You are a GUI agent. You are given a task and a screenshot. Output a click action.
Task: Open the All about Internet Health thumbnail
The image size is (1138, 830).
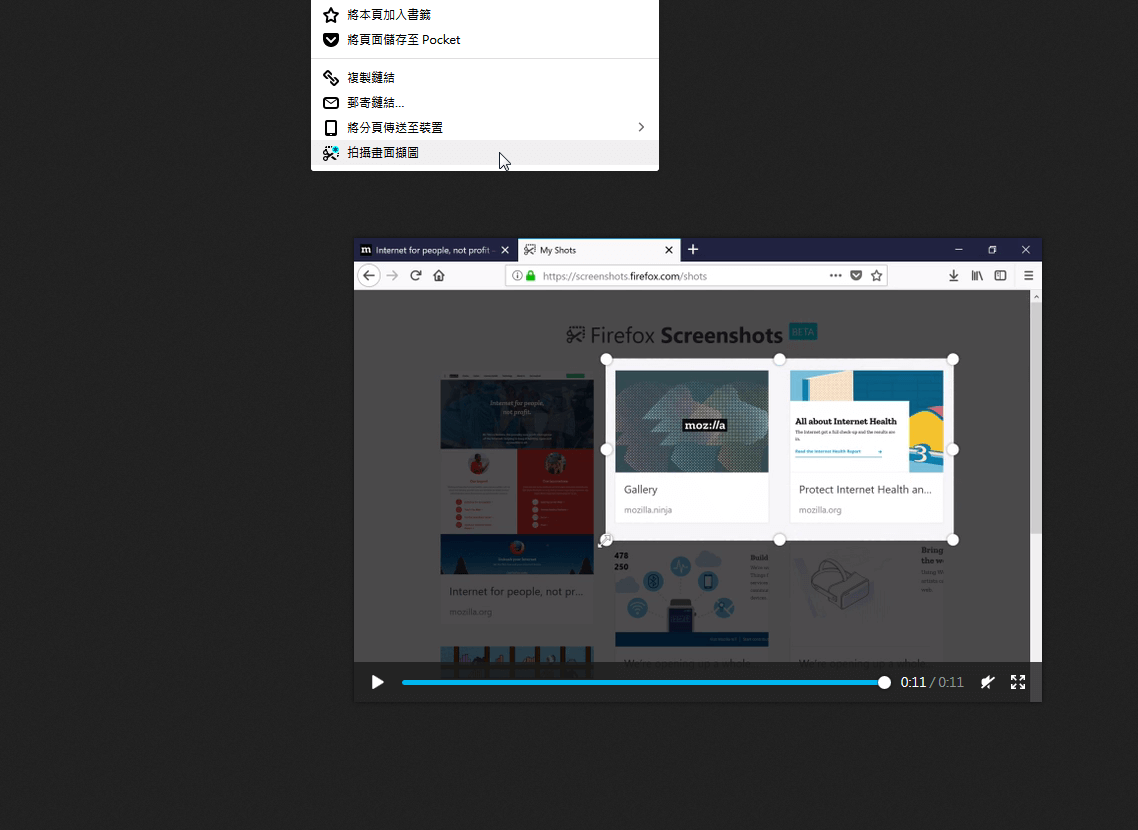(867, 422)
